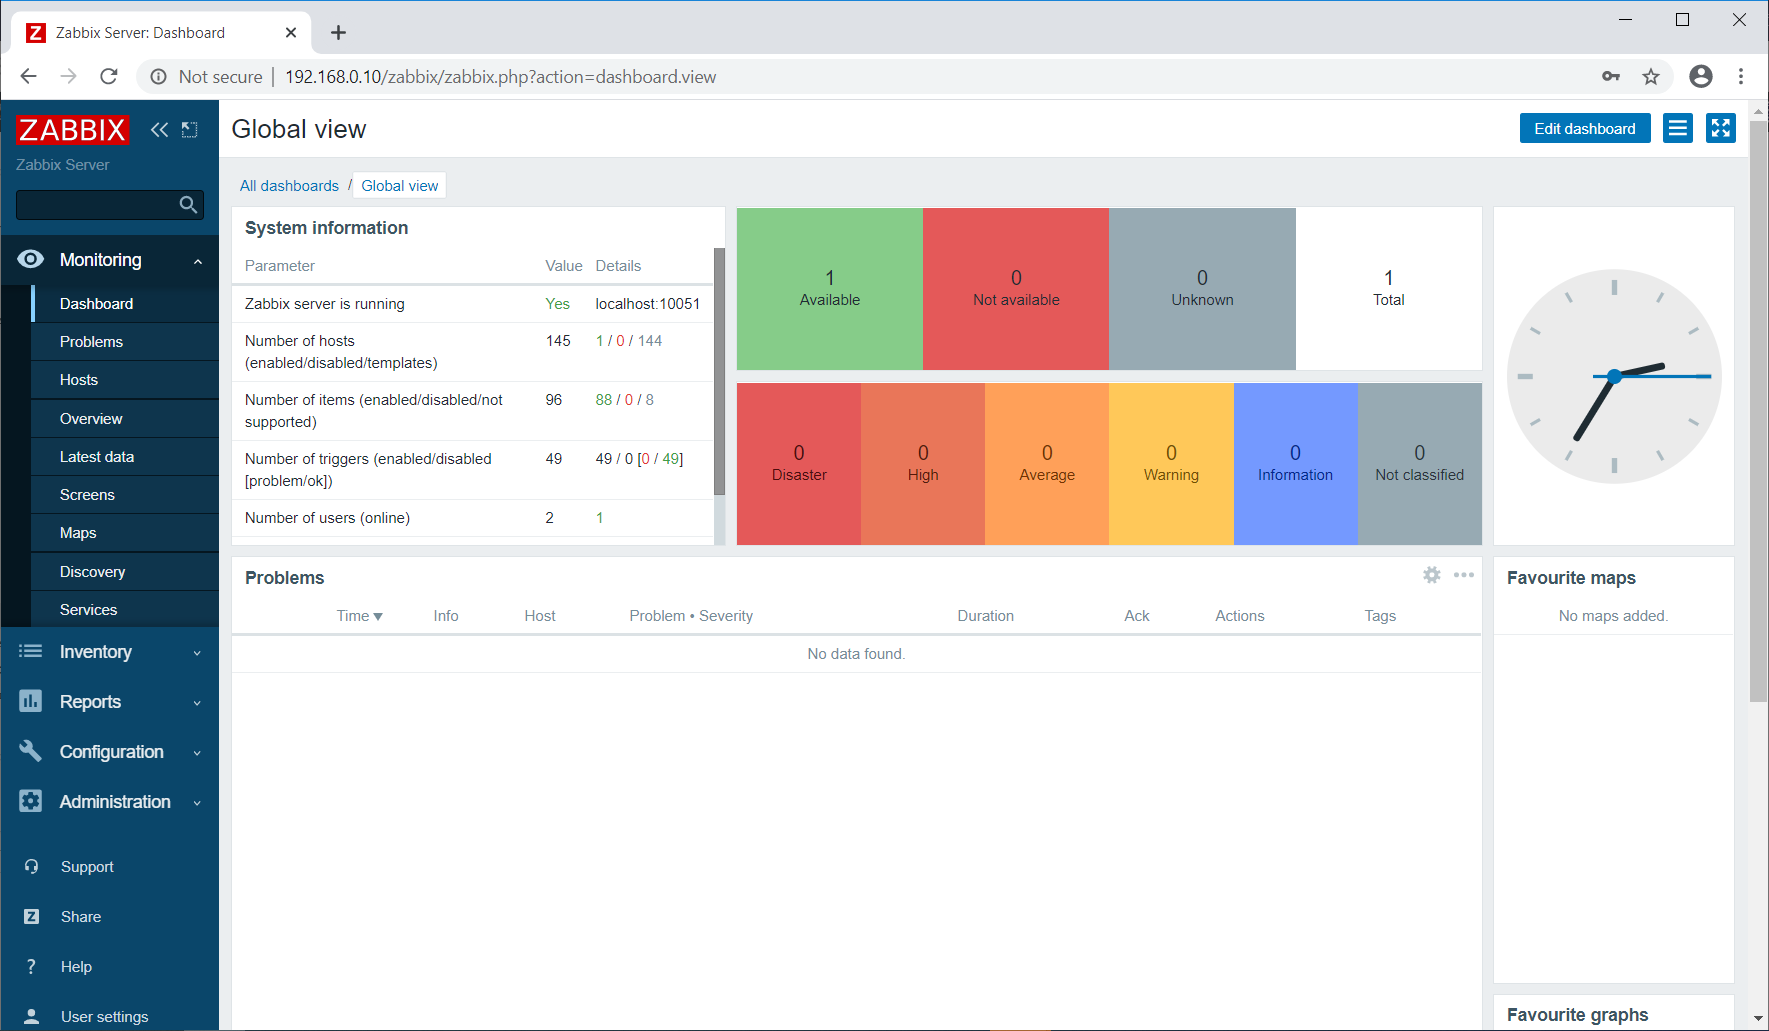Open Problems in Monitoring menu
The width and height of the screenshot is (1769, 1031).
pyautogui.click(x=125, y=342)
